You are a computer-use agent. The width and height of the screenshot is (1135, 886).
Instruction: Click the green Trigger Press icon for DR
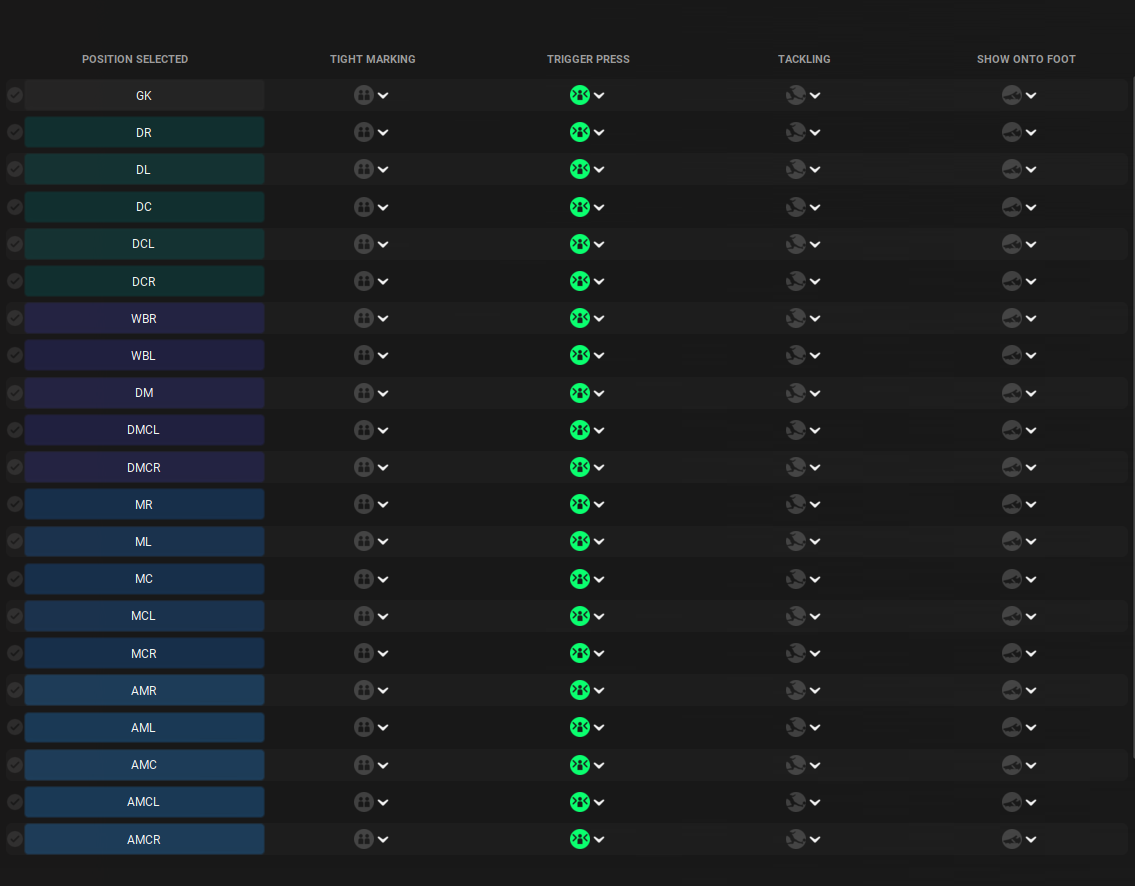[x=579, y=132]
